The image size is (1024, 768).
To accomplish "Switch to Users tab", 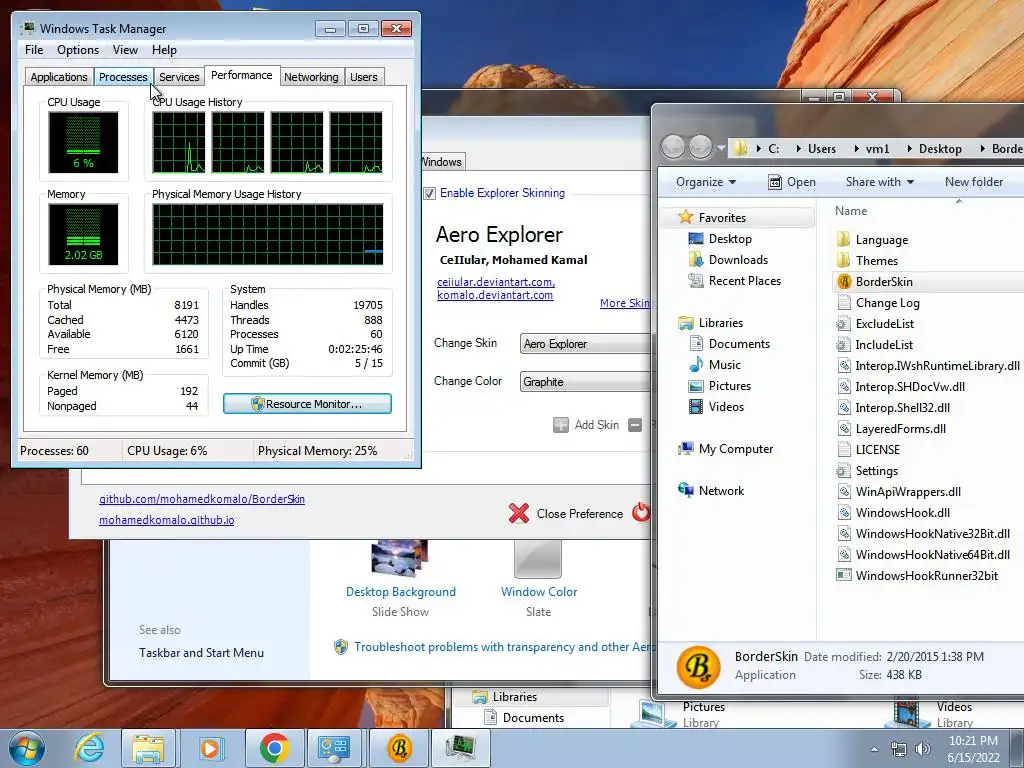I will [x=364, y=77].
